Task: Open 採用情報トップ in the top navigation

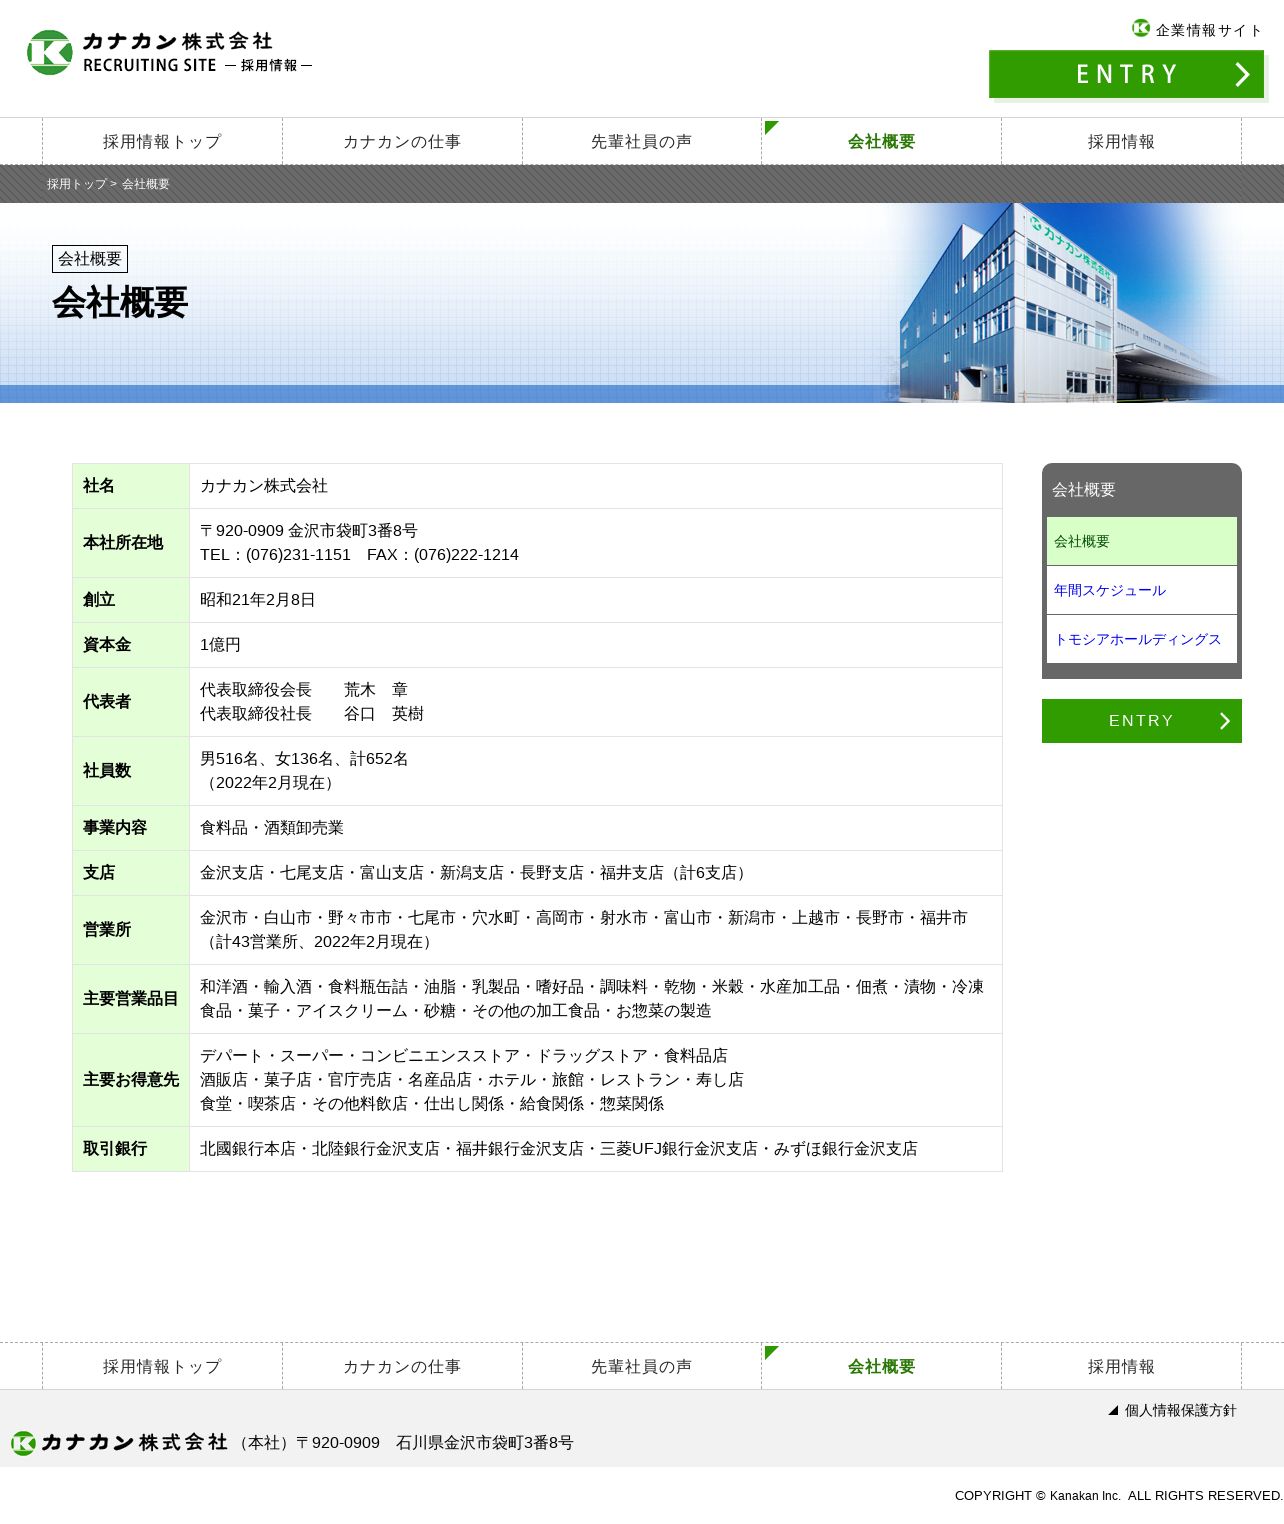Action: (162, 142)
